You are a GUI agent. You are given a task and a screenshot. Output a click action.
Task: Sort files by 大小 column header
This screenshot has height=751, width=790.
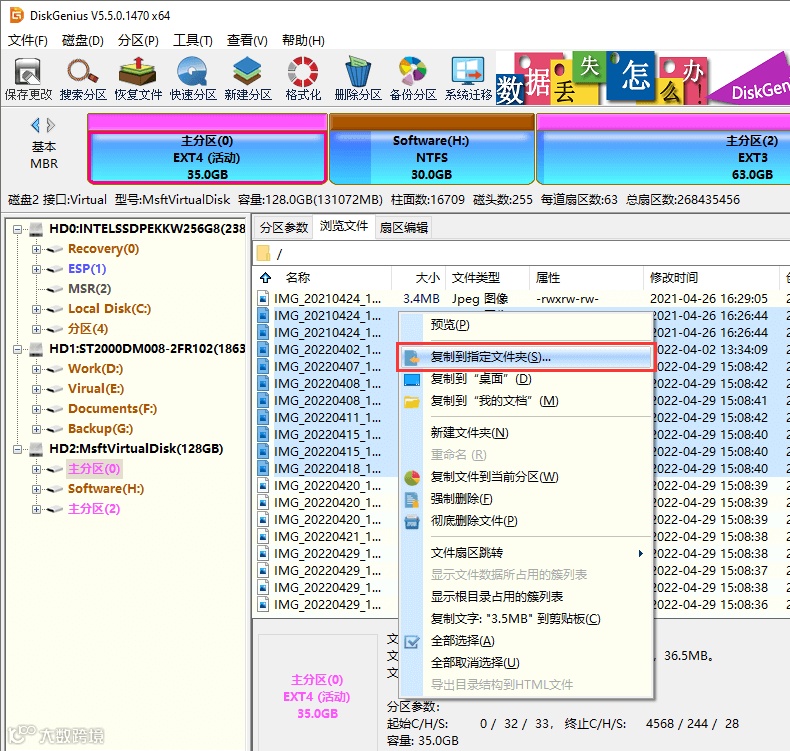(x=419, y=278)
